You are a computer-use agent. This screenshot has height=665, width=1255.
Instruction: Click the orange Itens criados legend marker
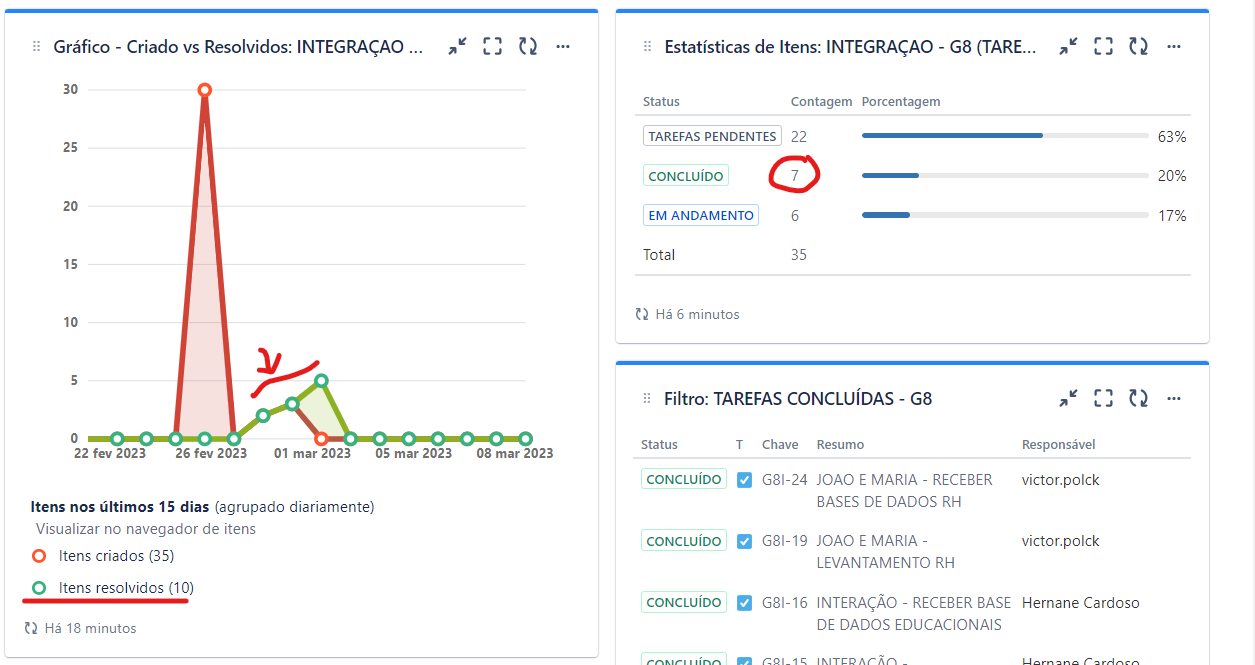point(39,556)
